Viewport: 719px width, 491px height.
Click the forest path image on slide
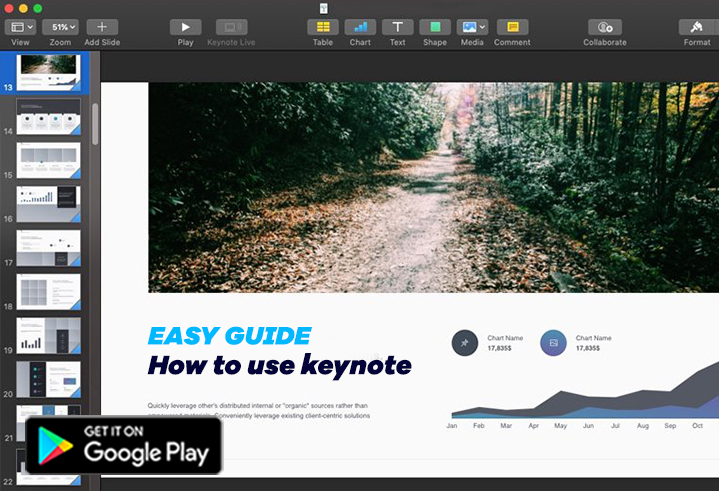click(433, 187)
